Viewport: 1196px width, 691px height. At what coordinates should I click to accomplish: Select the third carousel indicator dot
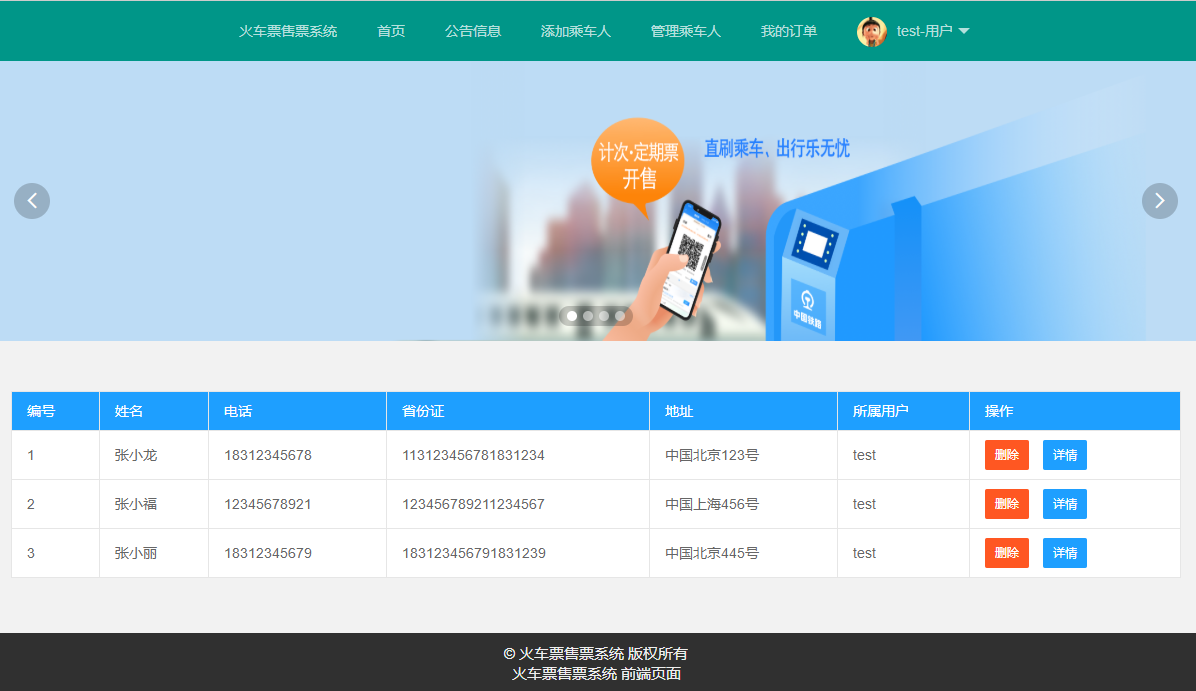603,316
